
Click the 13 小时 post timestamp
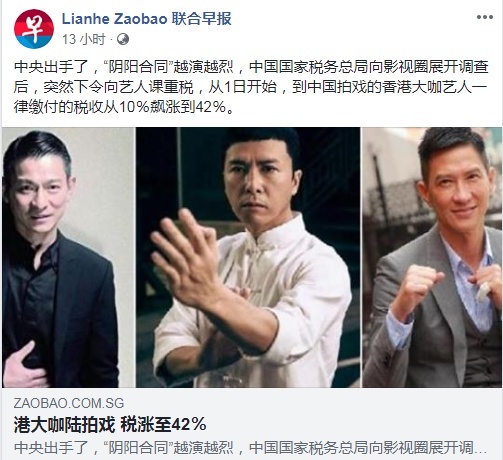(x=84, y=39)
